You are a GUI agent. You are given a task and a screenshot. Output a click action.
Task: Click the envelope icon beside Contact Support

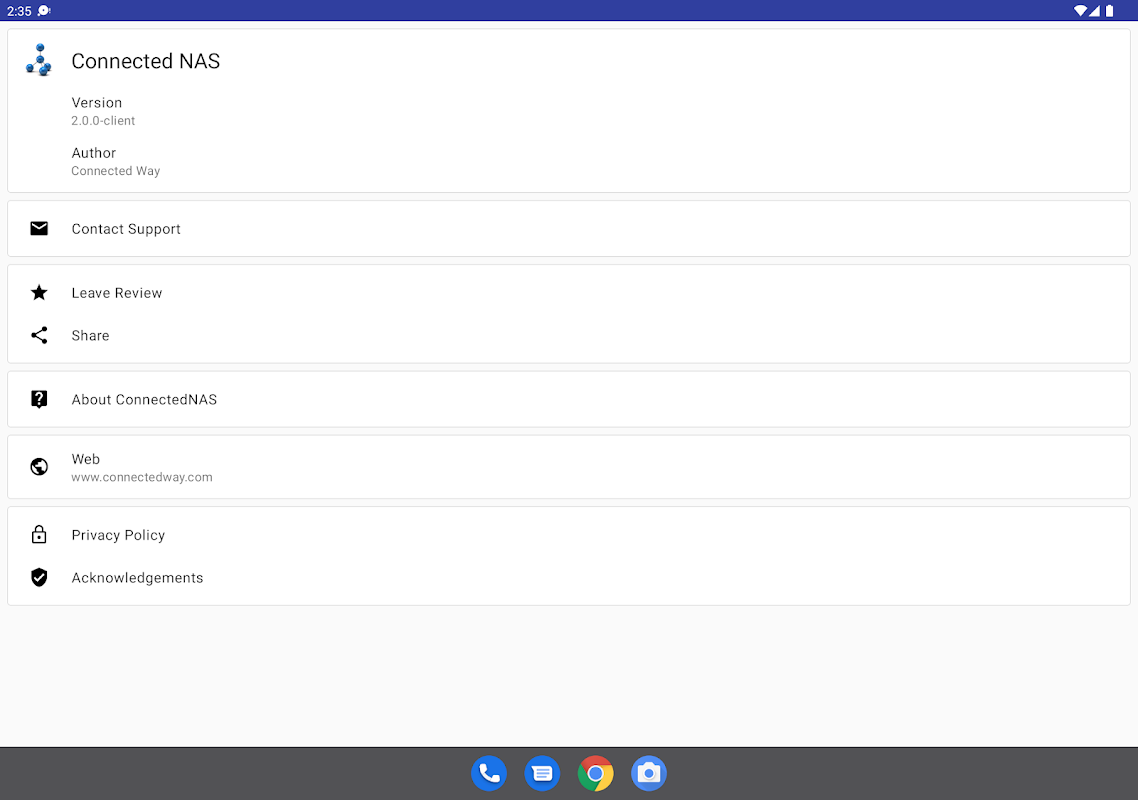point(39,229)
